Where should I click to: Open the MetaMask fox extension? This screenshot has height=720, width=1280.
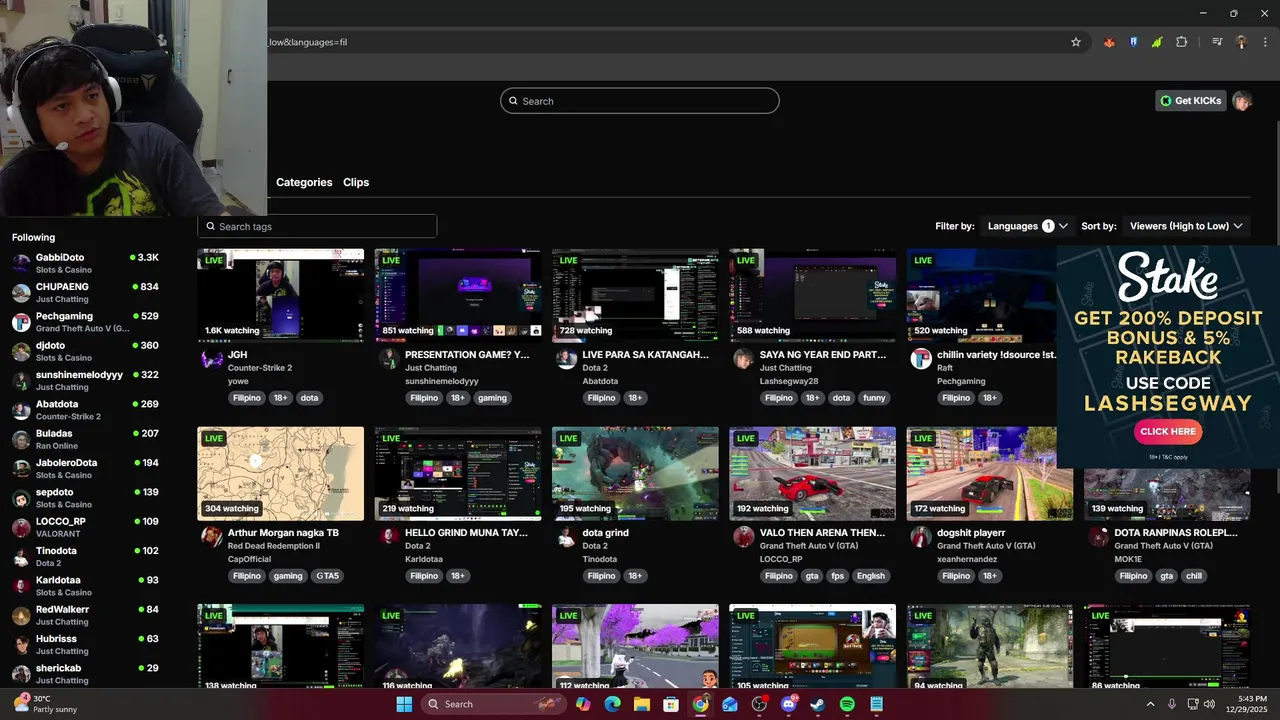coord(1109,42)
